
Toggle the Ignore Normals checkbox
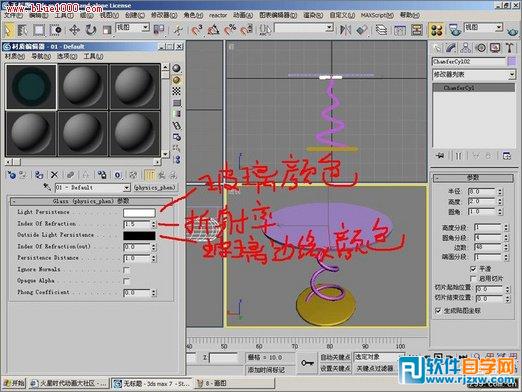pos(127,270)
